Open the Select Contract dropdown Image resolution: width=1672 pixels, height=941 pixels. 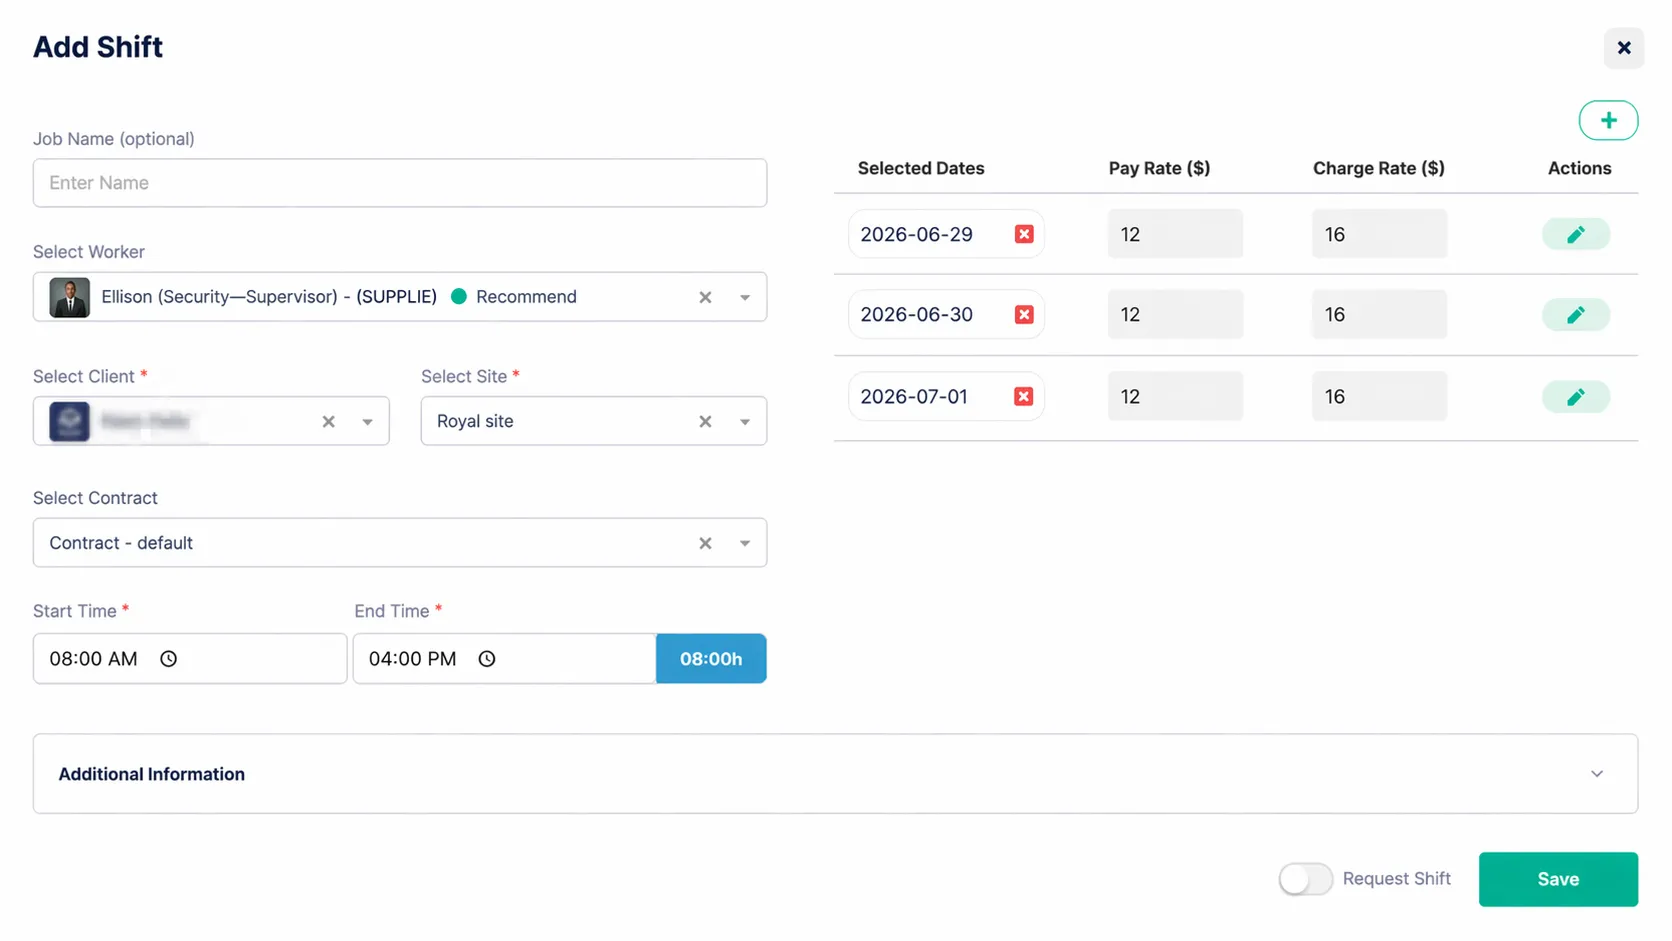pyautogui.click(x=745, y=543)
